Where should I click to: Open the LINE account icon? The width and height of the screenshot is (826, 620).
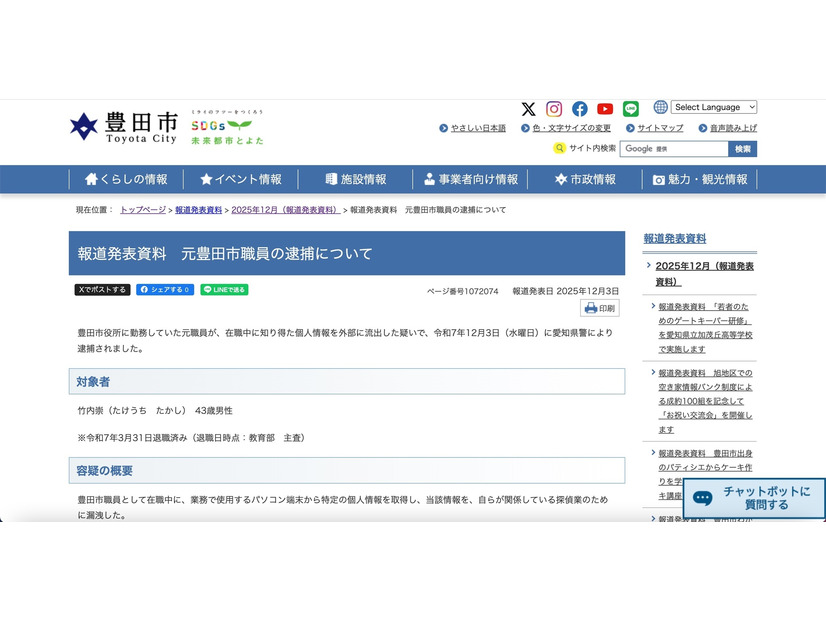(x=631, y=109)
